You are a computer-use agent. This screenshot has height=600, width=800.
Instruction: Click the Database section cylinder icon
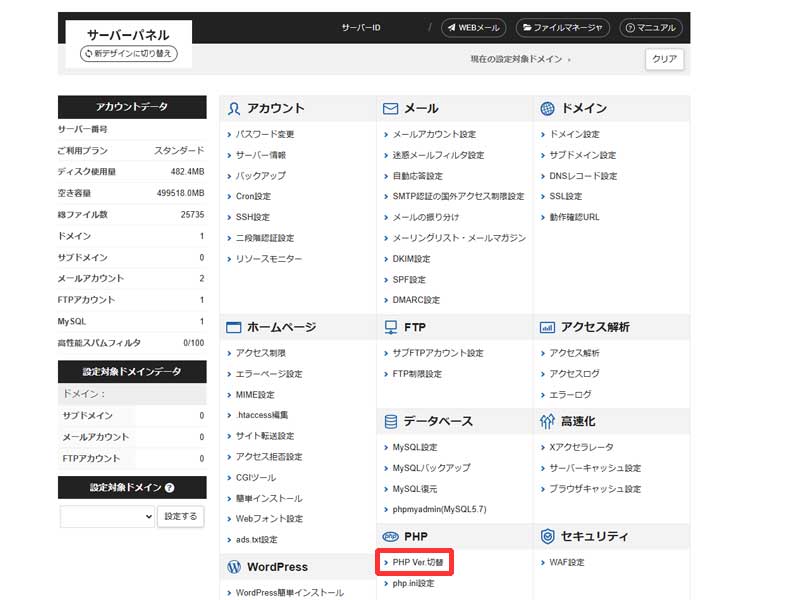(x=391, y=421)
